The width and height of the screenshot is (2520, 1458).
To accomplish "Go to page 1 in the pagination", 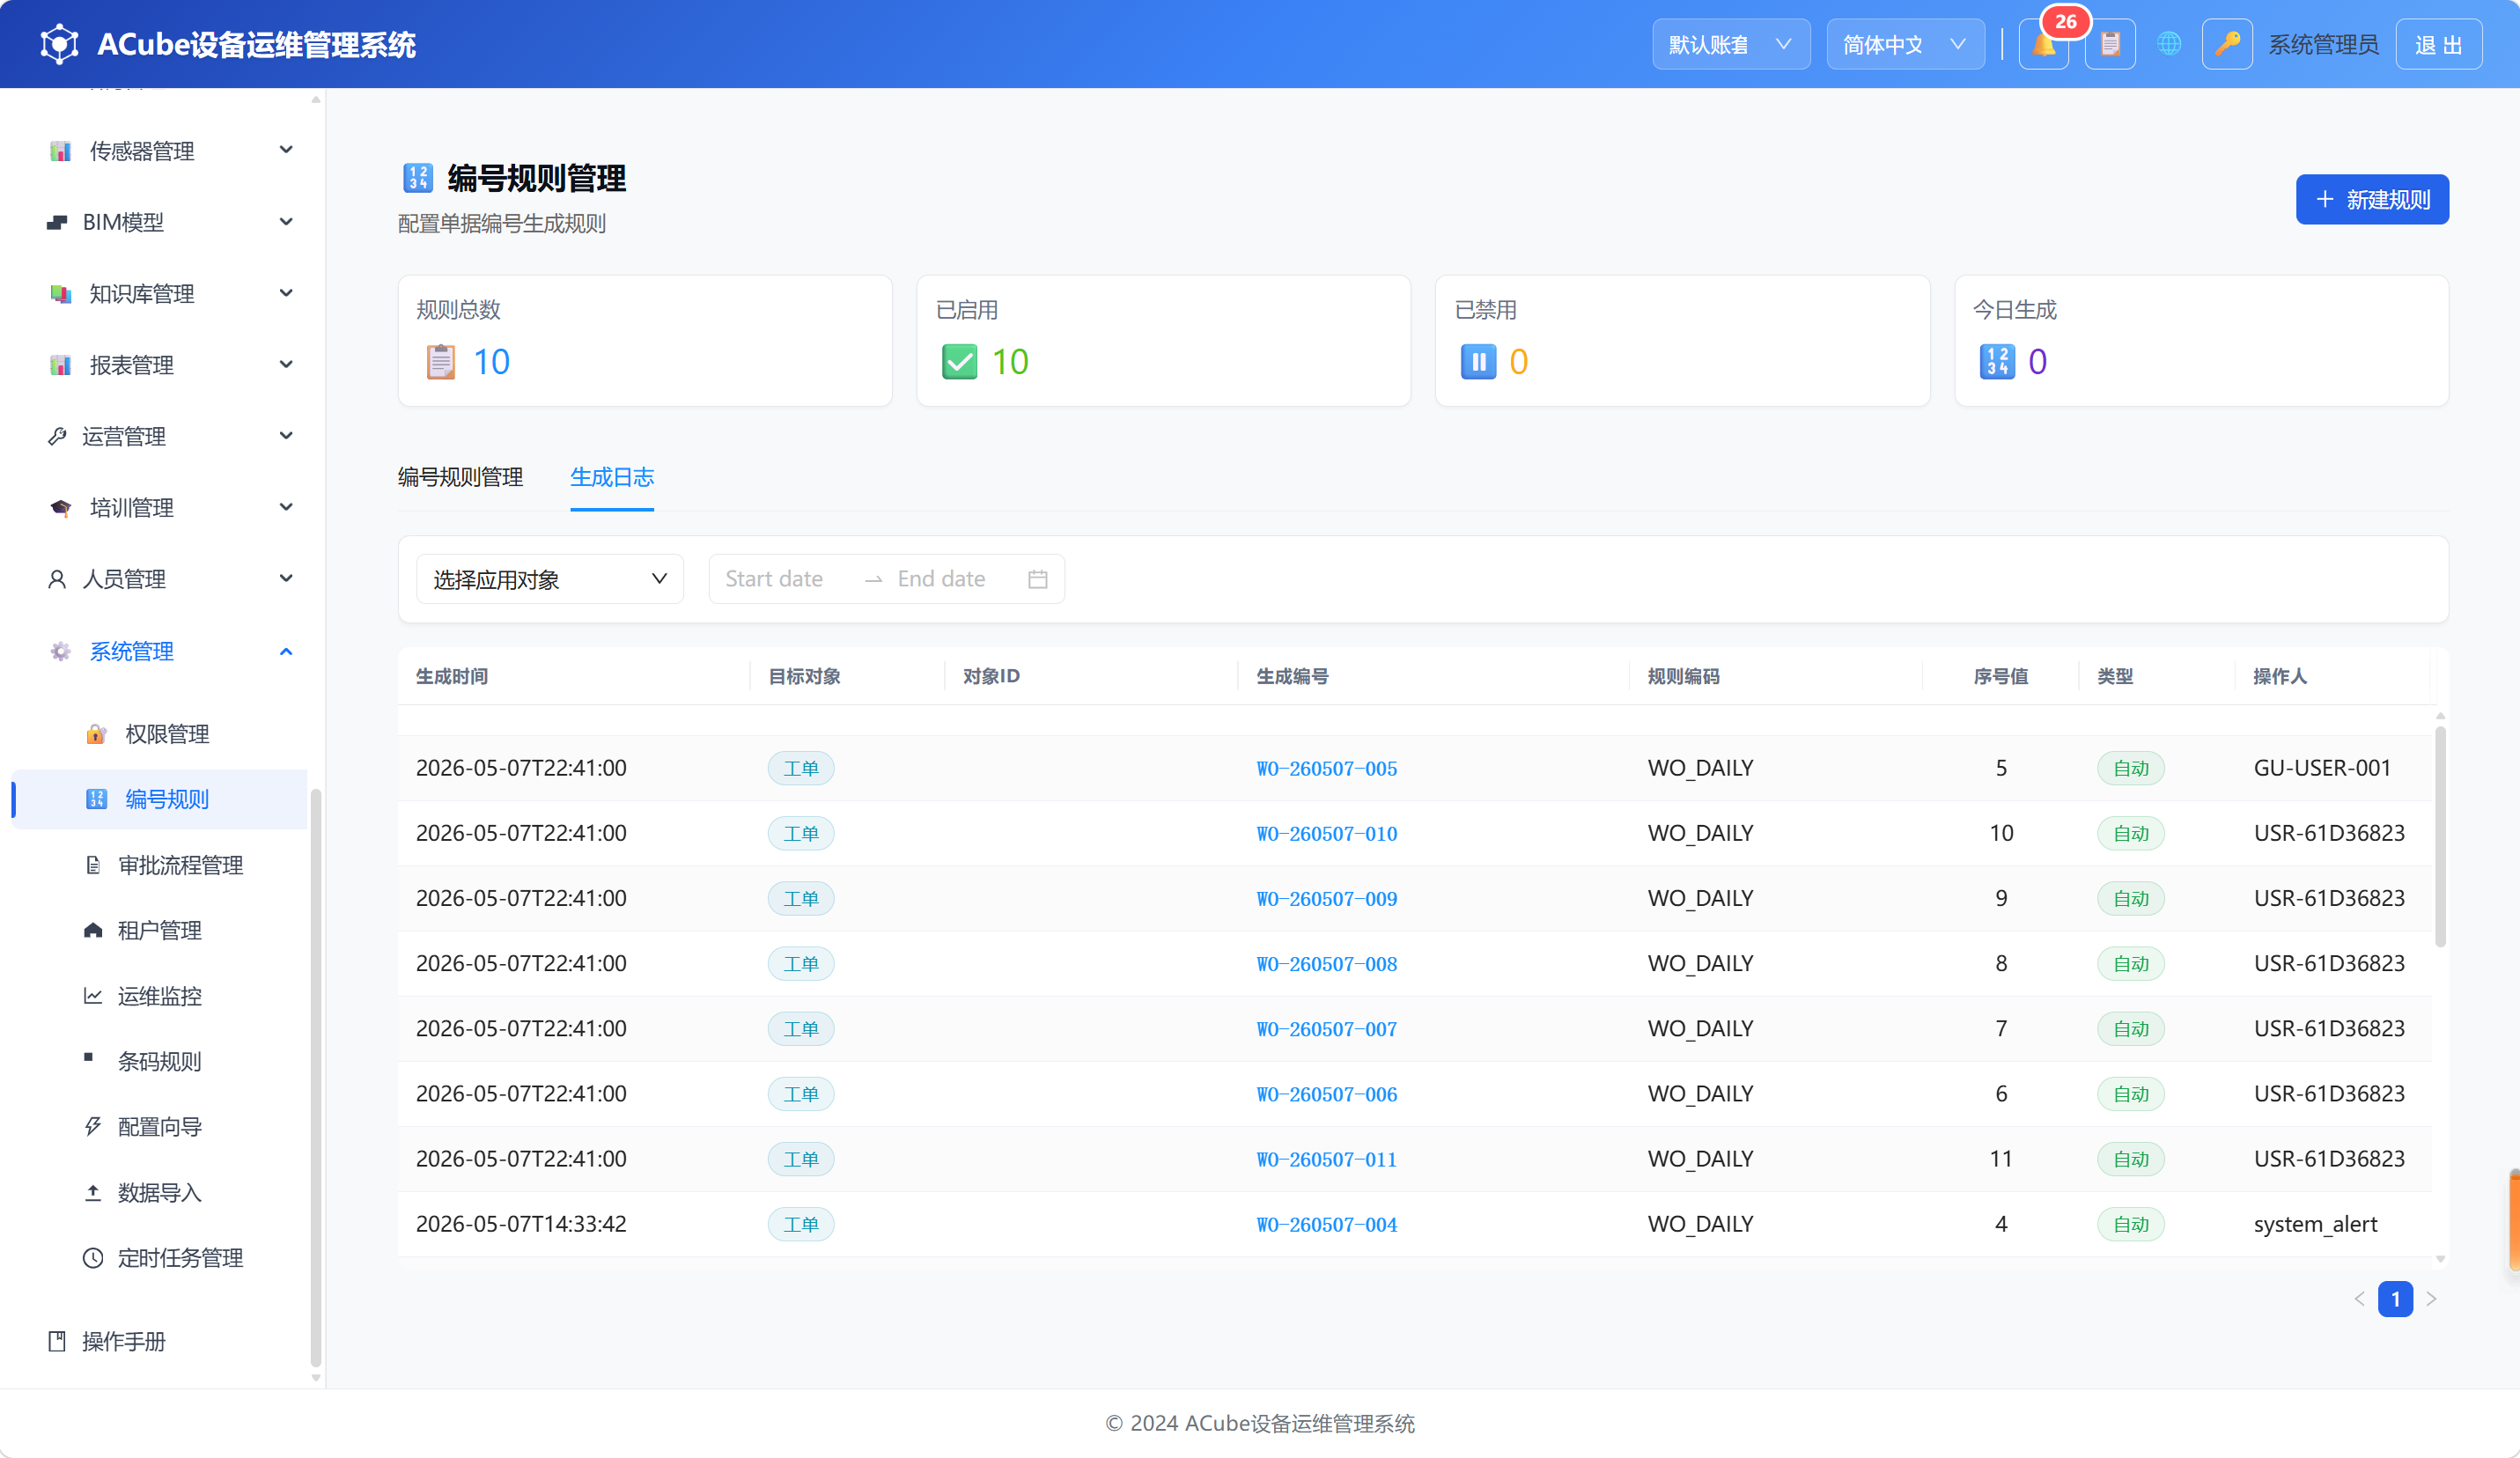I will click(2395, 1299).
